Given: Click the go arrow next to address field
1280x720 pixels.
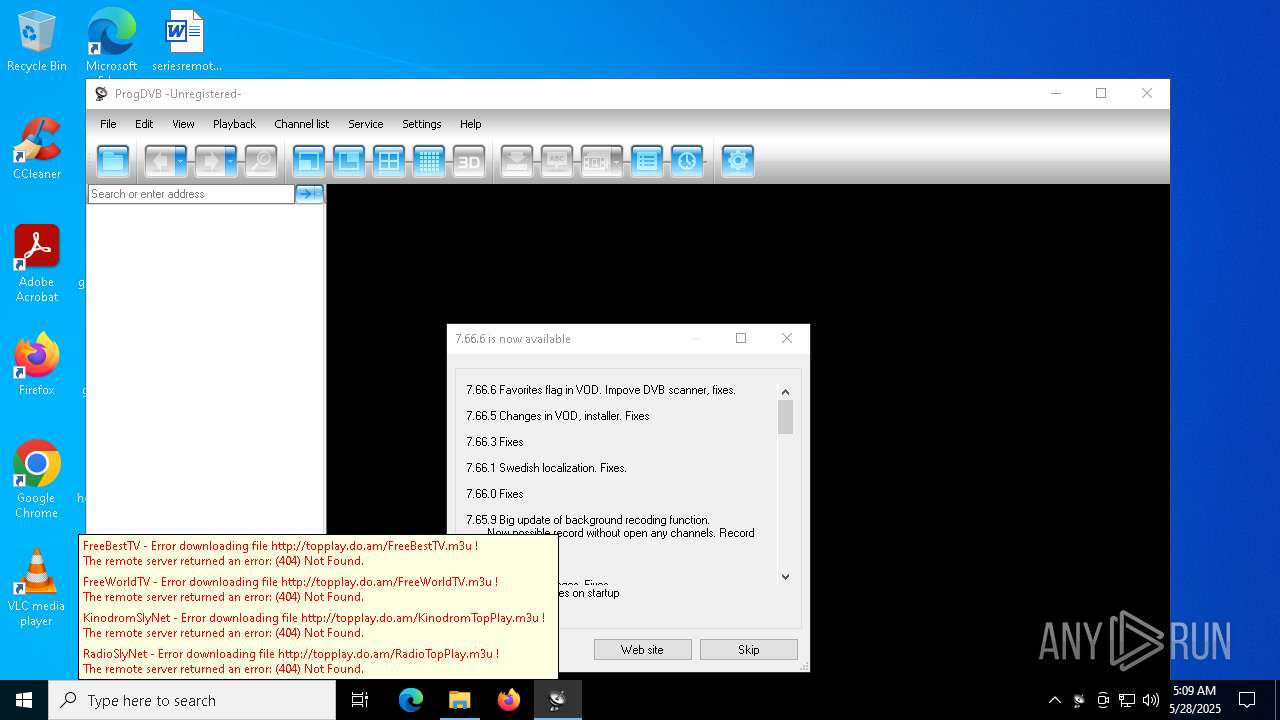Looking at the screenshot, I should [x=305, y=194].
